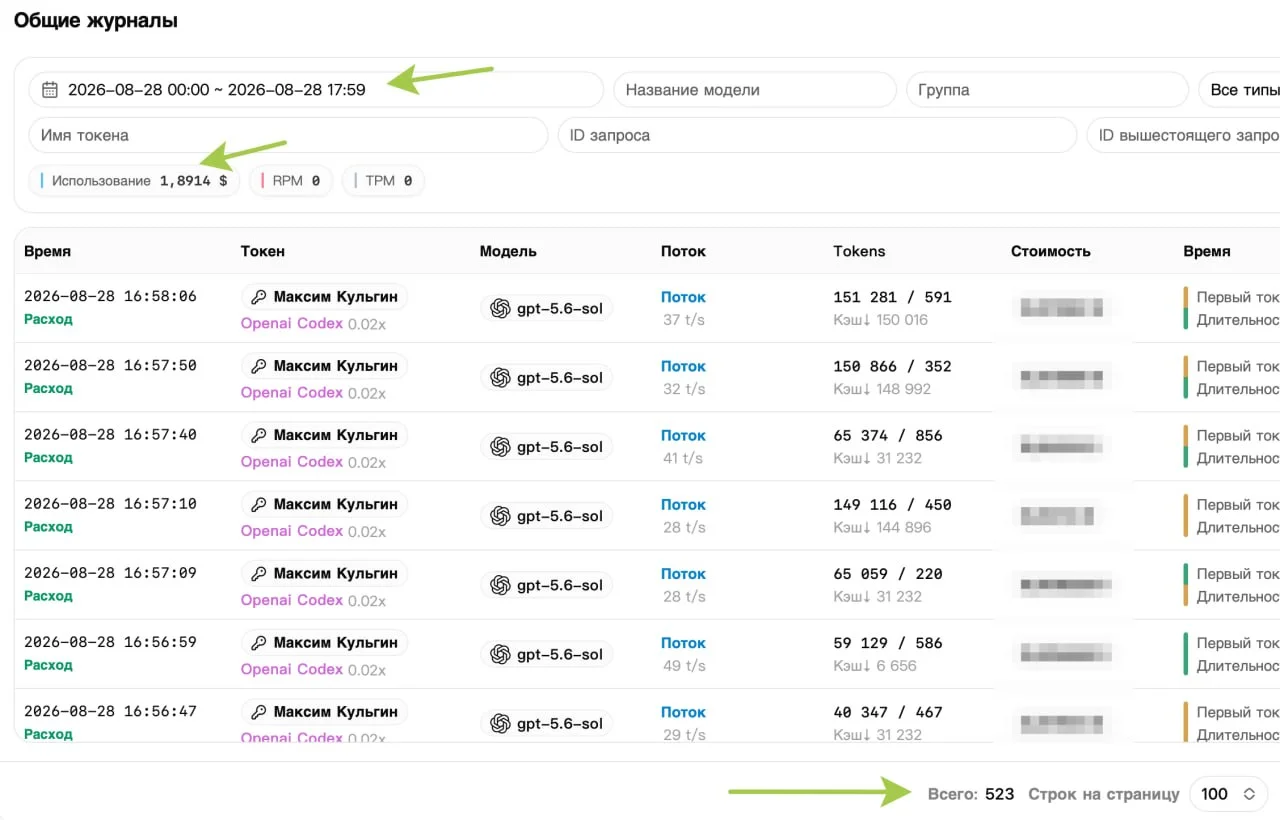This screenshot has height=820, width=1280.
Task: Click the key icon in the 16:57:40 row
Action: pos(258,435)
